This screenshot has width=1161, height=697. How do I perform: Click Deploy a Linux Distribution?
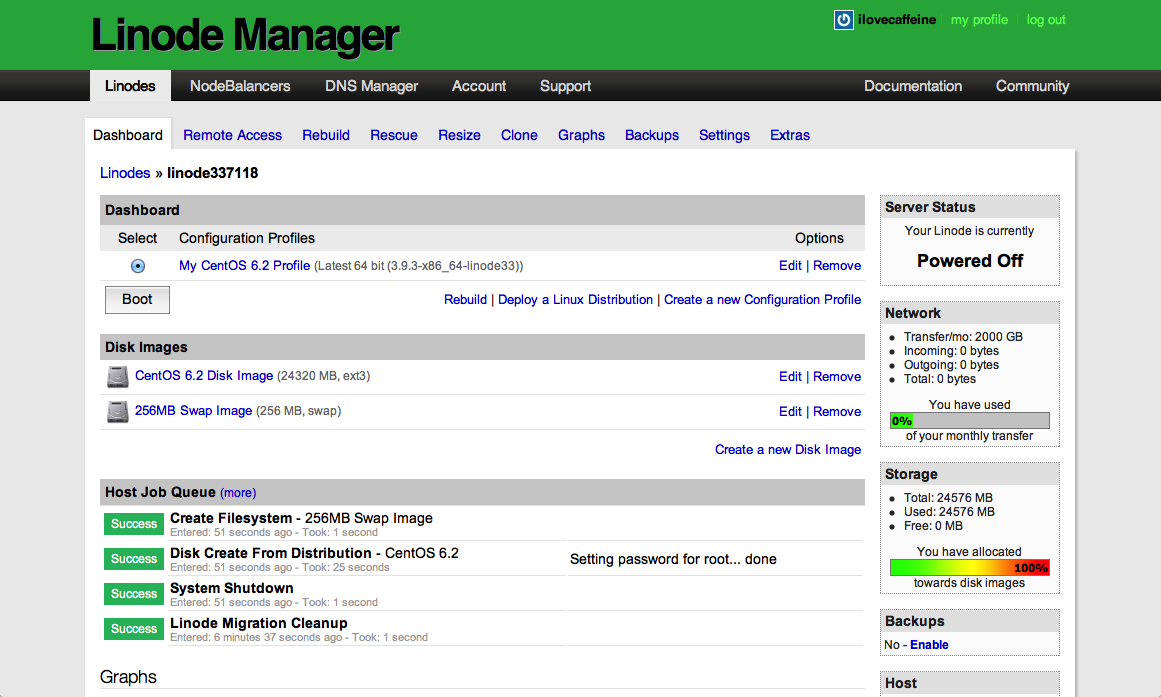(x=575, y=299)
